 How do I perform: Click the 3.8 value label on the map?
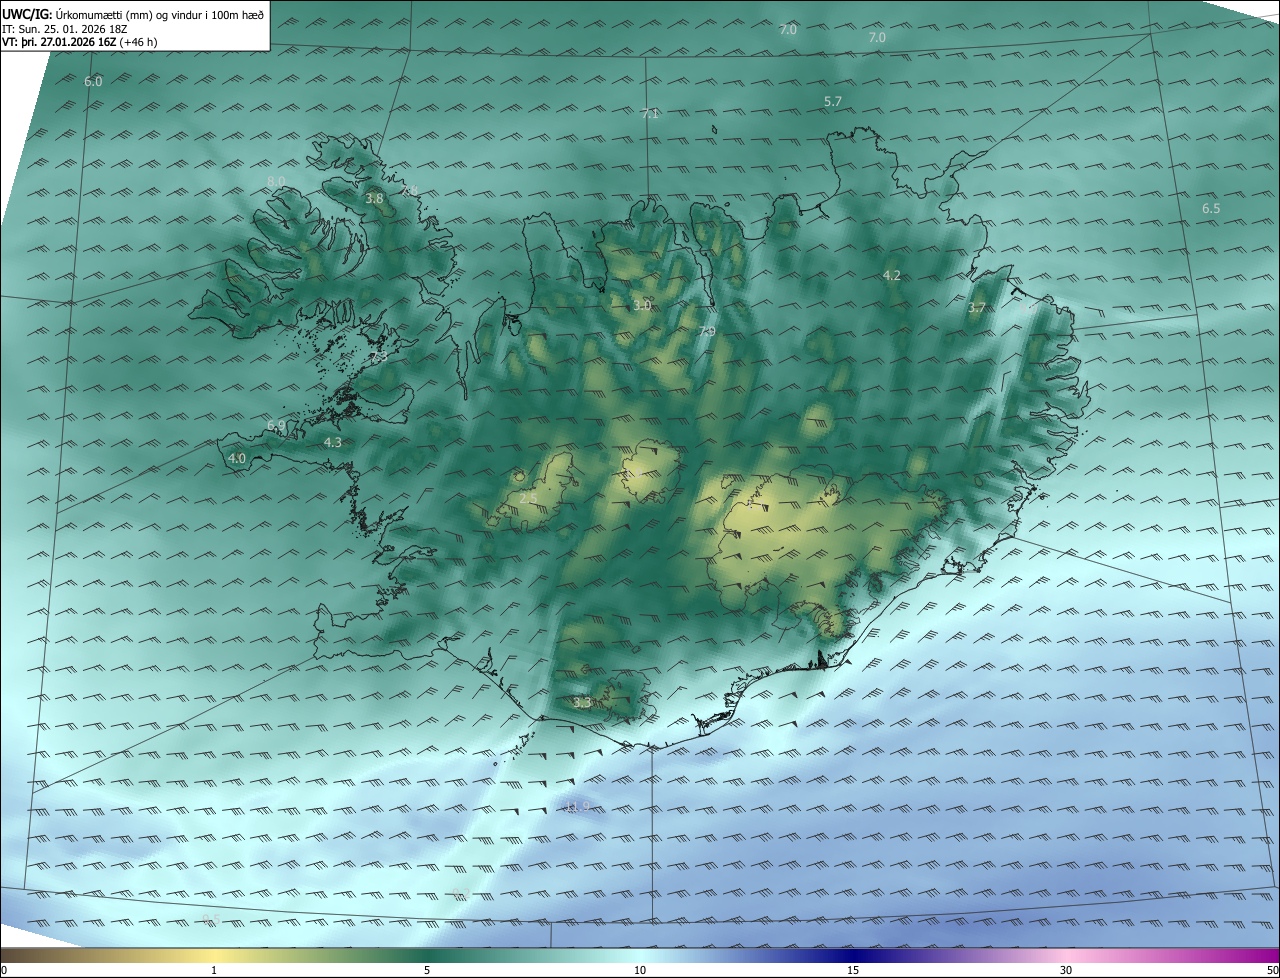374,199
